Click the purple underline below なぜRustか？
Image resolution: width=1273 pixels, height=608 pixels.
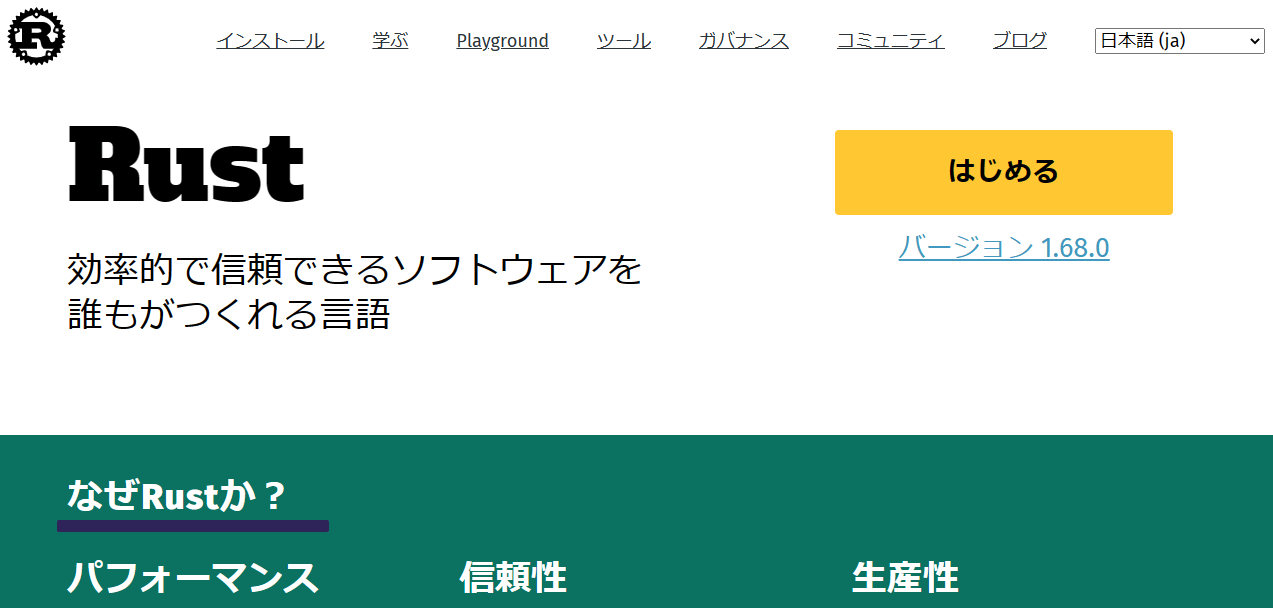point(192,526)
